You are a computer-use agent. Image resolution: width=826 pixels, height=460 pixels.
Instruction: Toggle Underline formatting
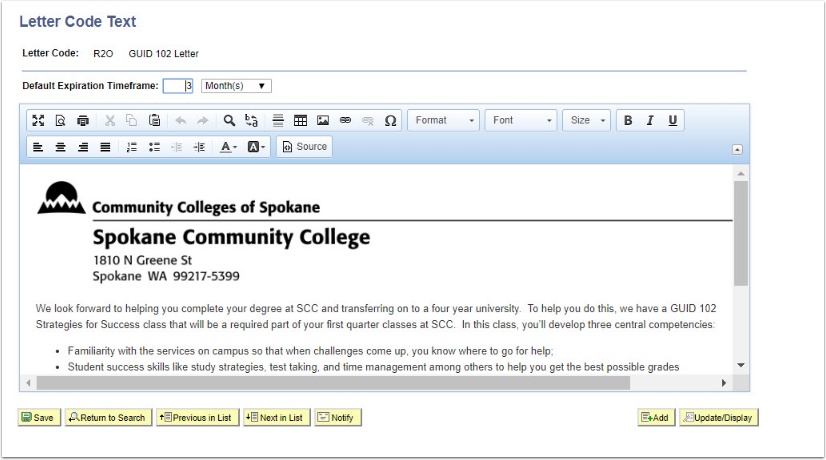coord(673,120)
